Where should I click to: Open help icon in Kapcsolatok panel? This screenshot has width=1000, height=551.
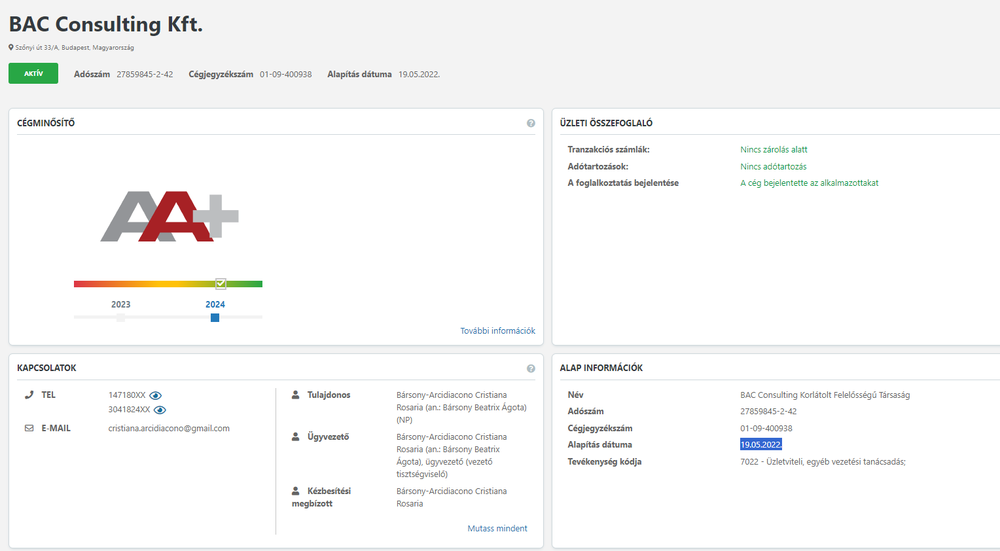pyautogui.click(x=531, y=369)
